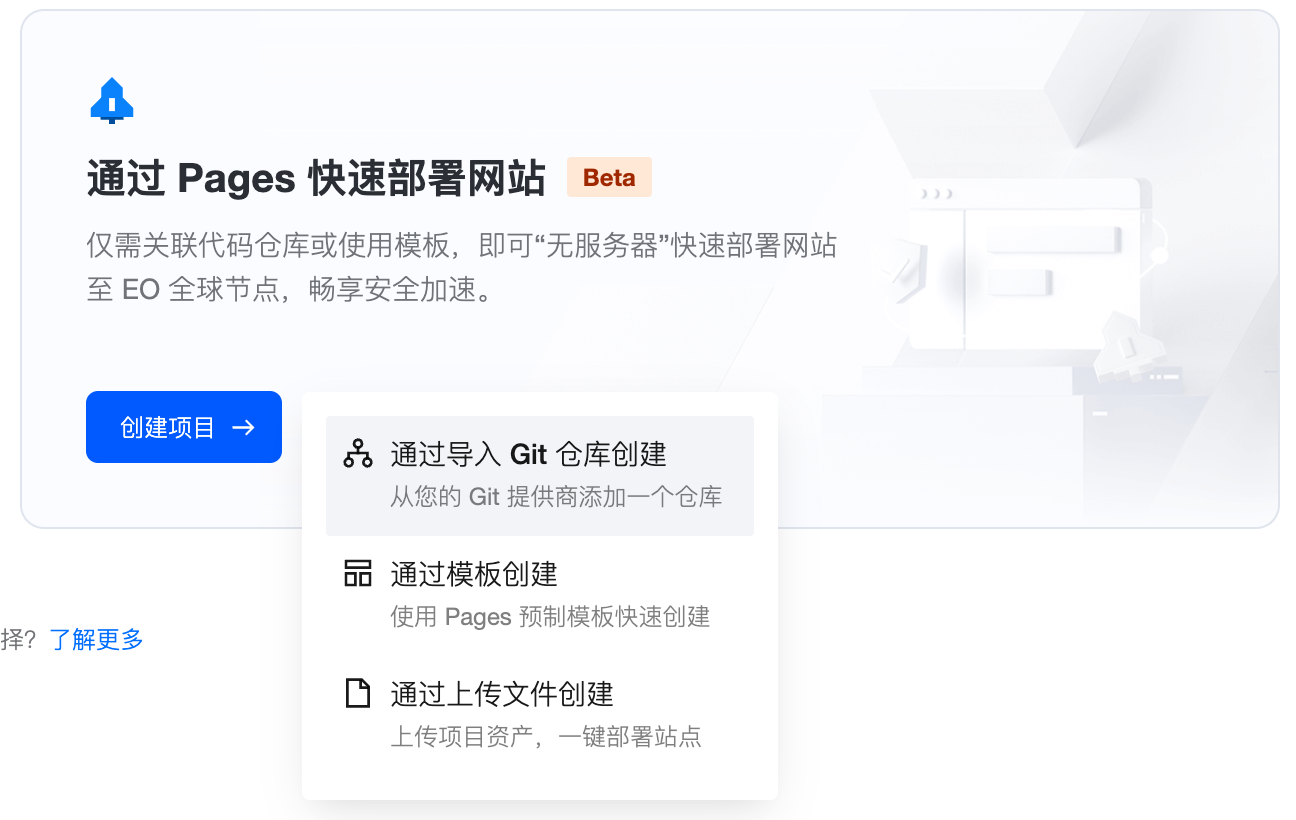Screen dimensions: 1296x820
Task: Click the Git branch icon in menu
Action: click(x=357, y=454)
